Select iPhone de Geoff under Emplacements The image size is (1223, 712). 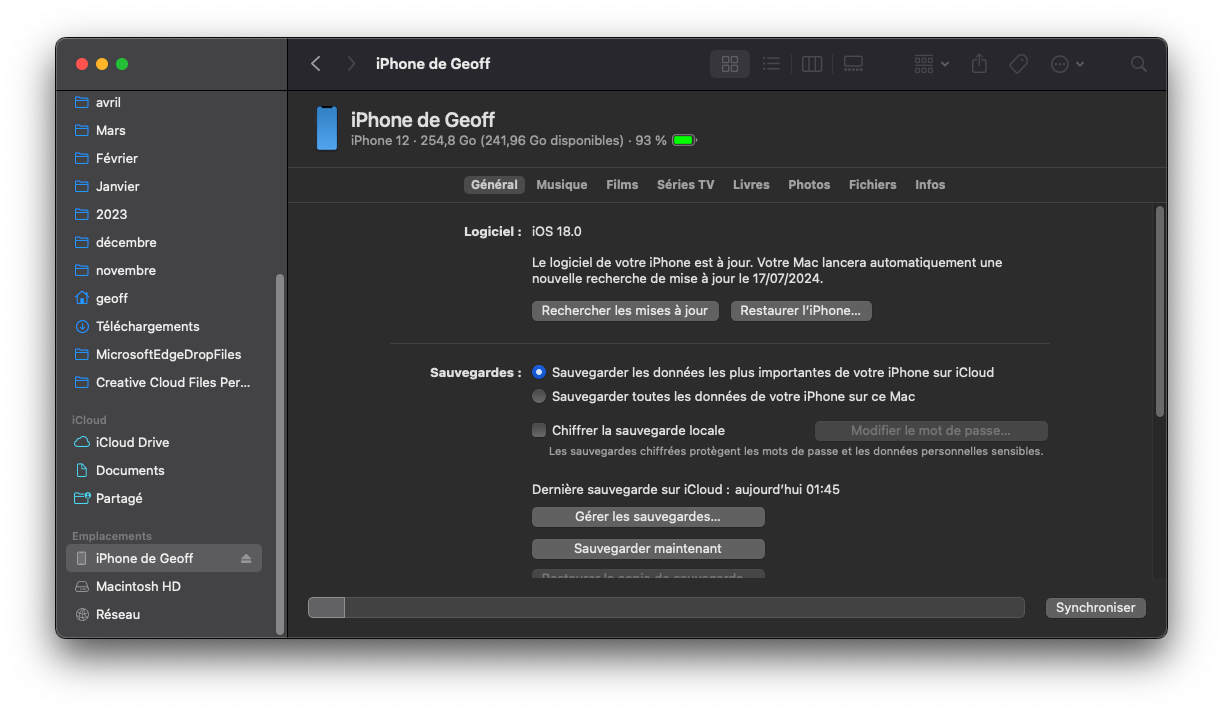click(x=164, y=558)
